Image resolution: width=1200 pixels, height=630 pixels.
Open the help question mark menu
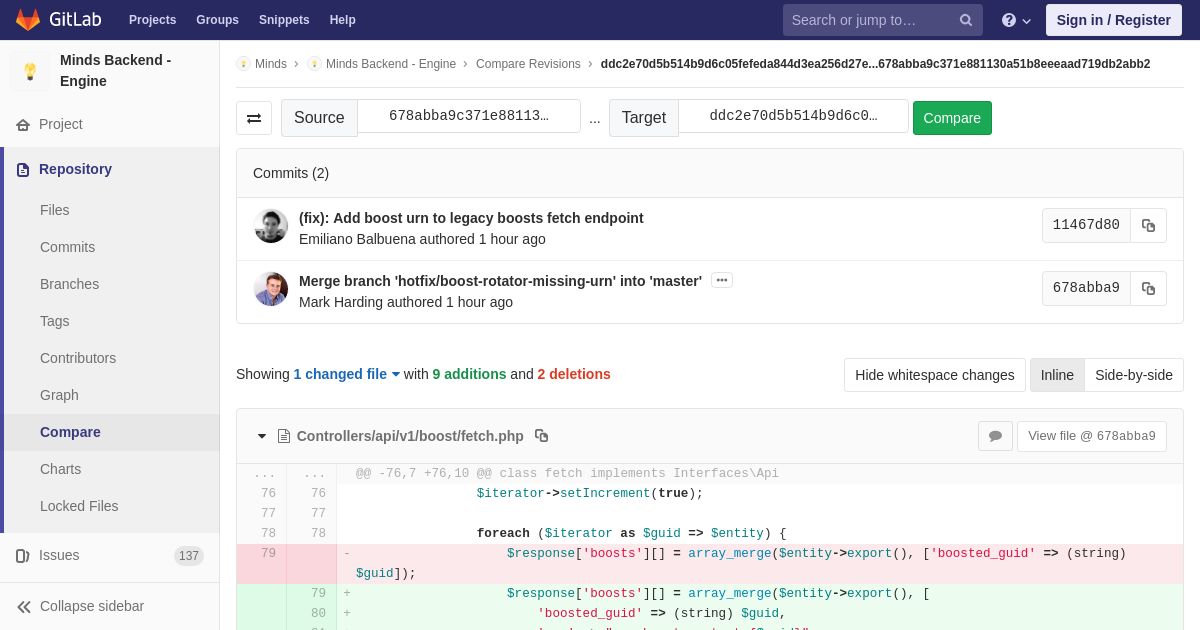click(1016, 20)
